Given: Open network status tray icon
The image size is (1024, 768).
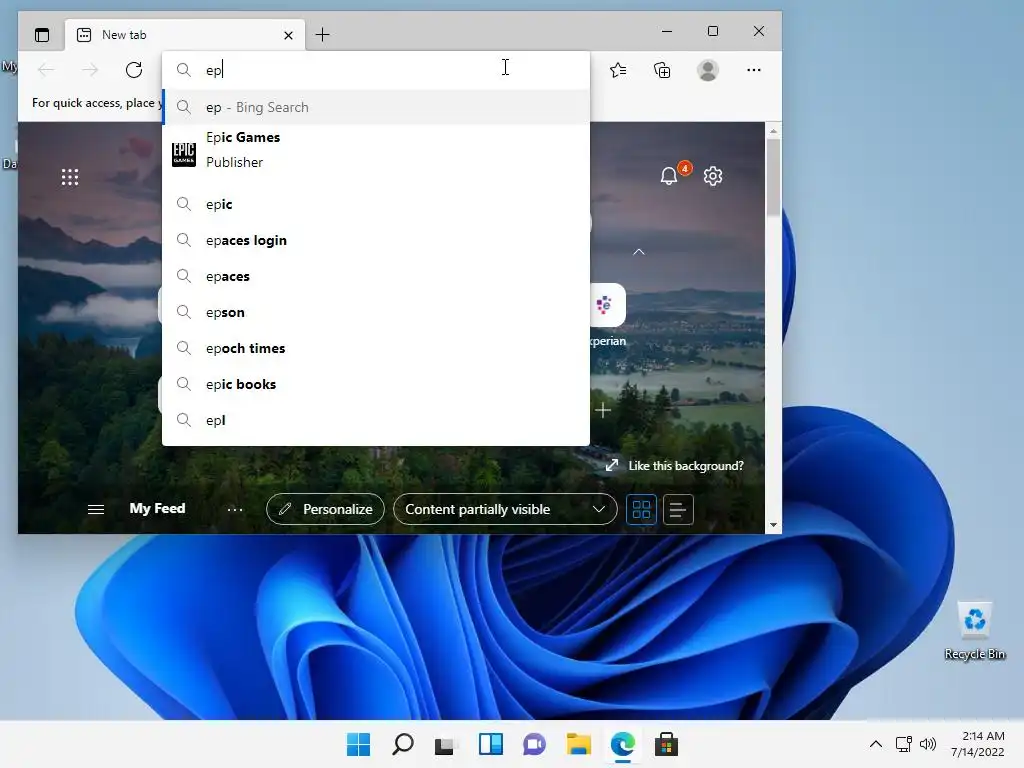Looking at the screenshot, I should pos(904,744).
